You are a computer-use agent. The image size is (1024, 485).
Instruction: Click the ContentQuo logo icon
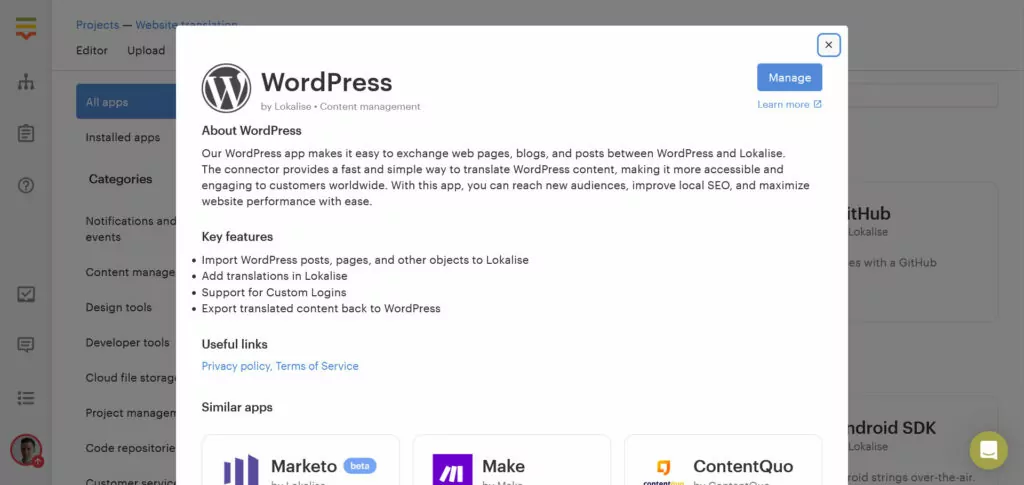pyautogui.click(x=663, y=471)
